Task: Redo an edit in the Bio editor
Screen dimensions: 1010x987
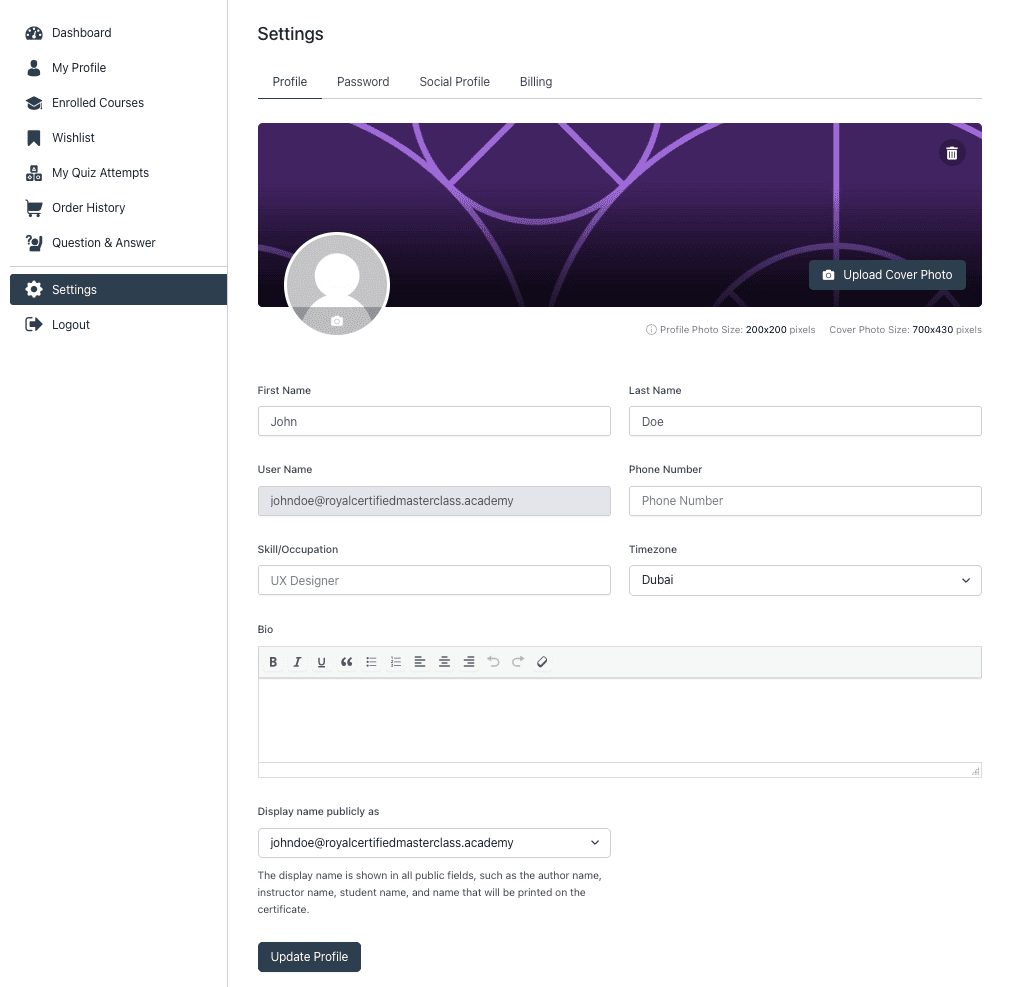Action: tap(518, 661)
